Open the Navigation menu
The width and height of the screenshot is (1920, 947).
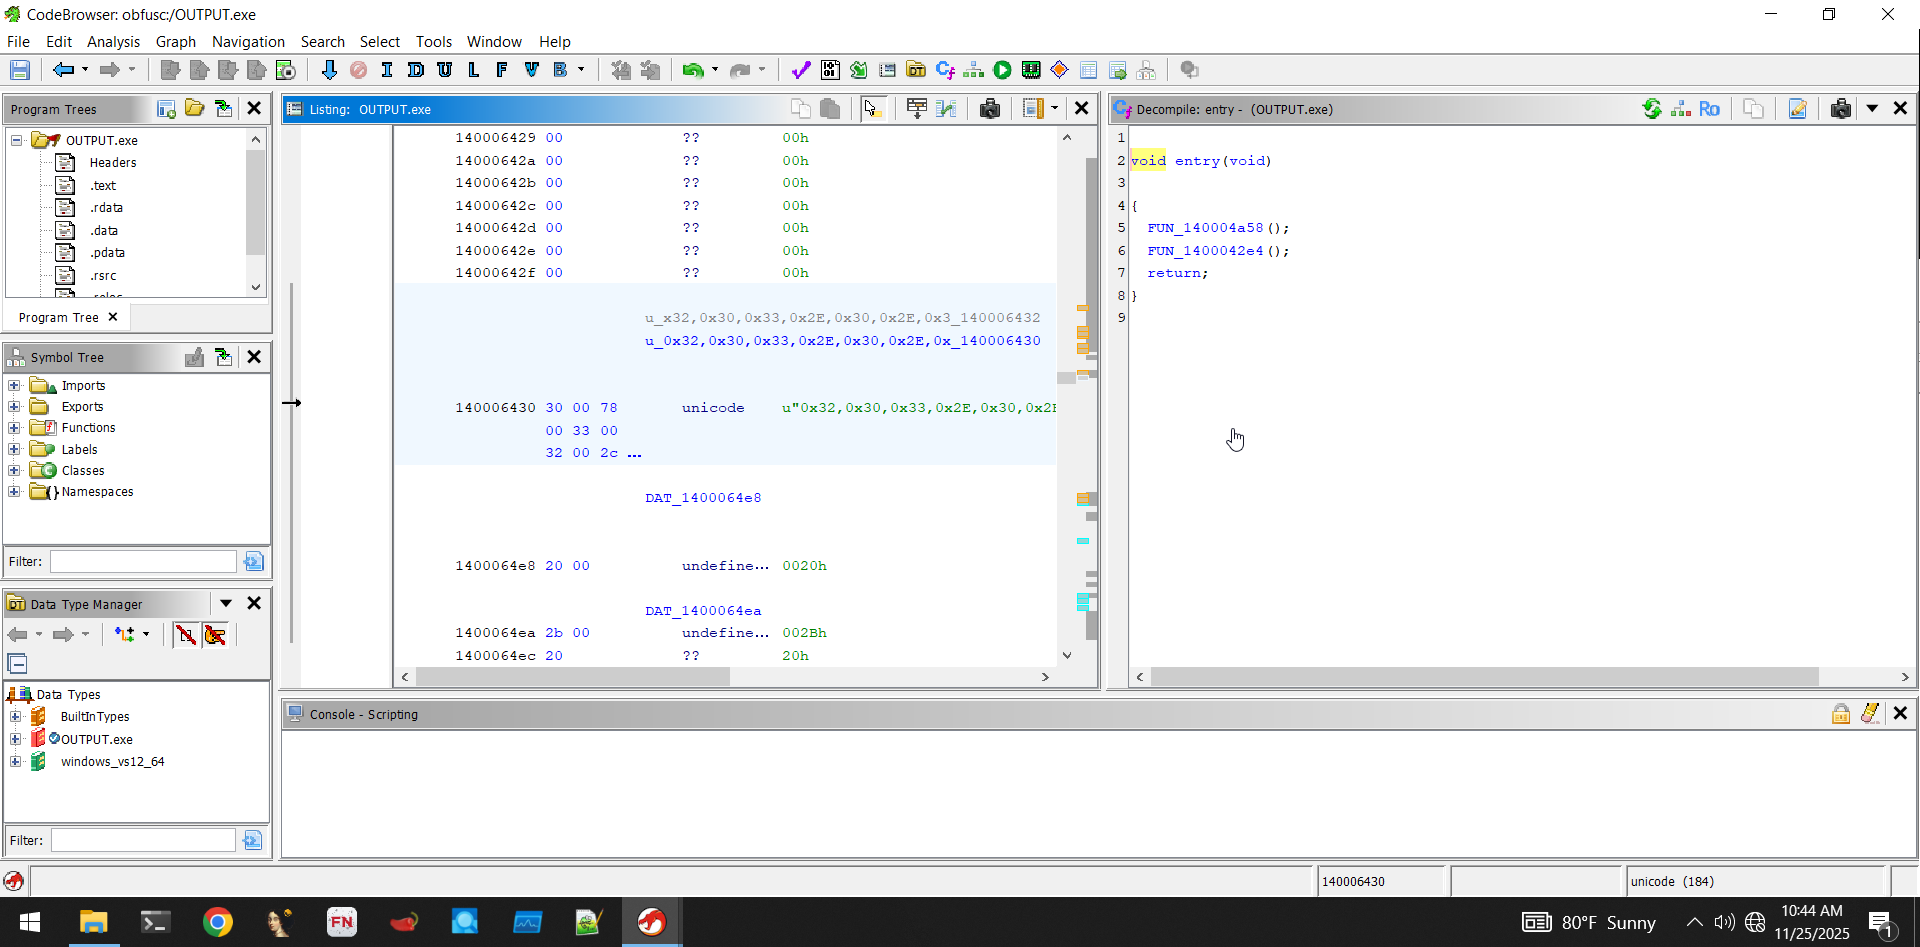248,42
